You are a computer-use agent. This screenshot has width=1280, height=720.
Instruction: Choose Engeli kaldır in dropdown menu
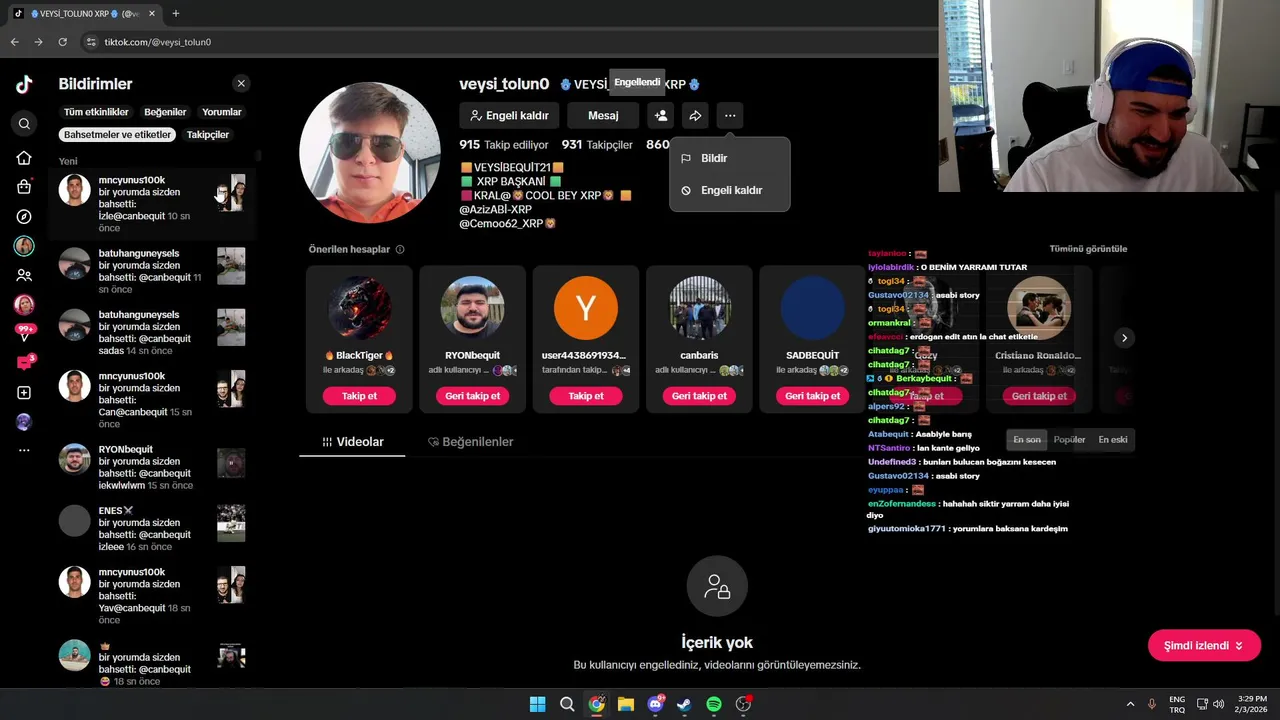[x=730, y=190]
